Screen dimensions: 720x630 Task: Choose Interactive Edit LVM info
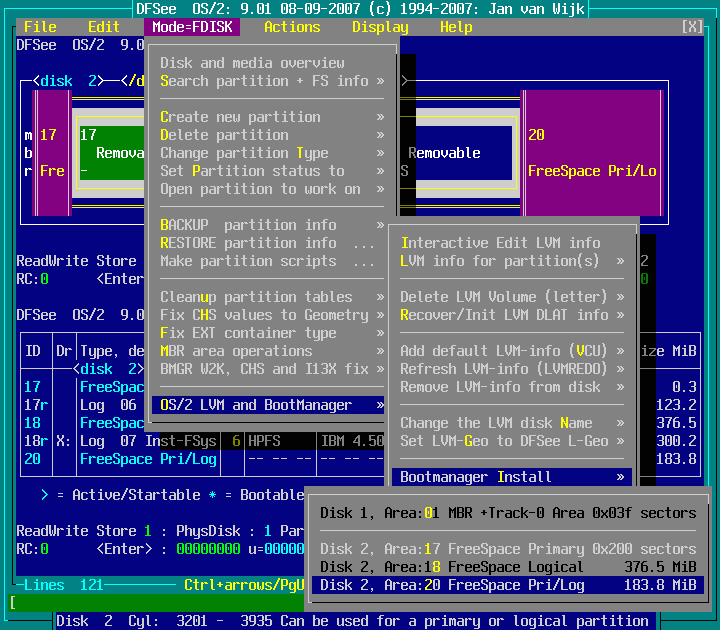pos(500,243)
